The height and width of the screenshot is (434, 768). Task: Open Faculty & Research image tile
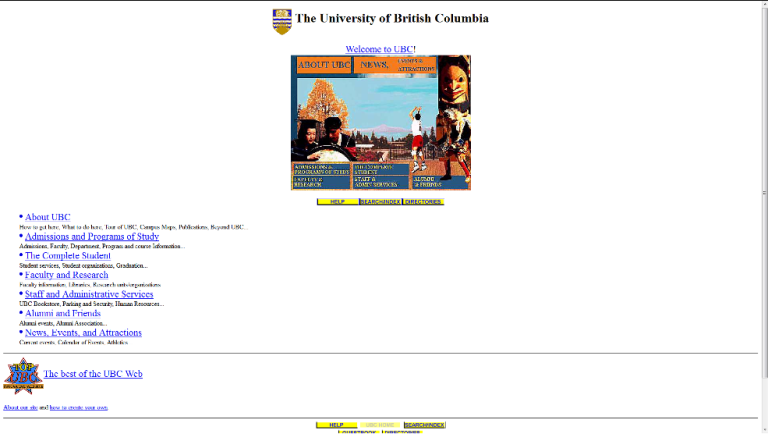[x=321, y=182]
